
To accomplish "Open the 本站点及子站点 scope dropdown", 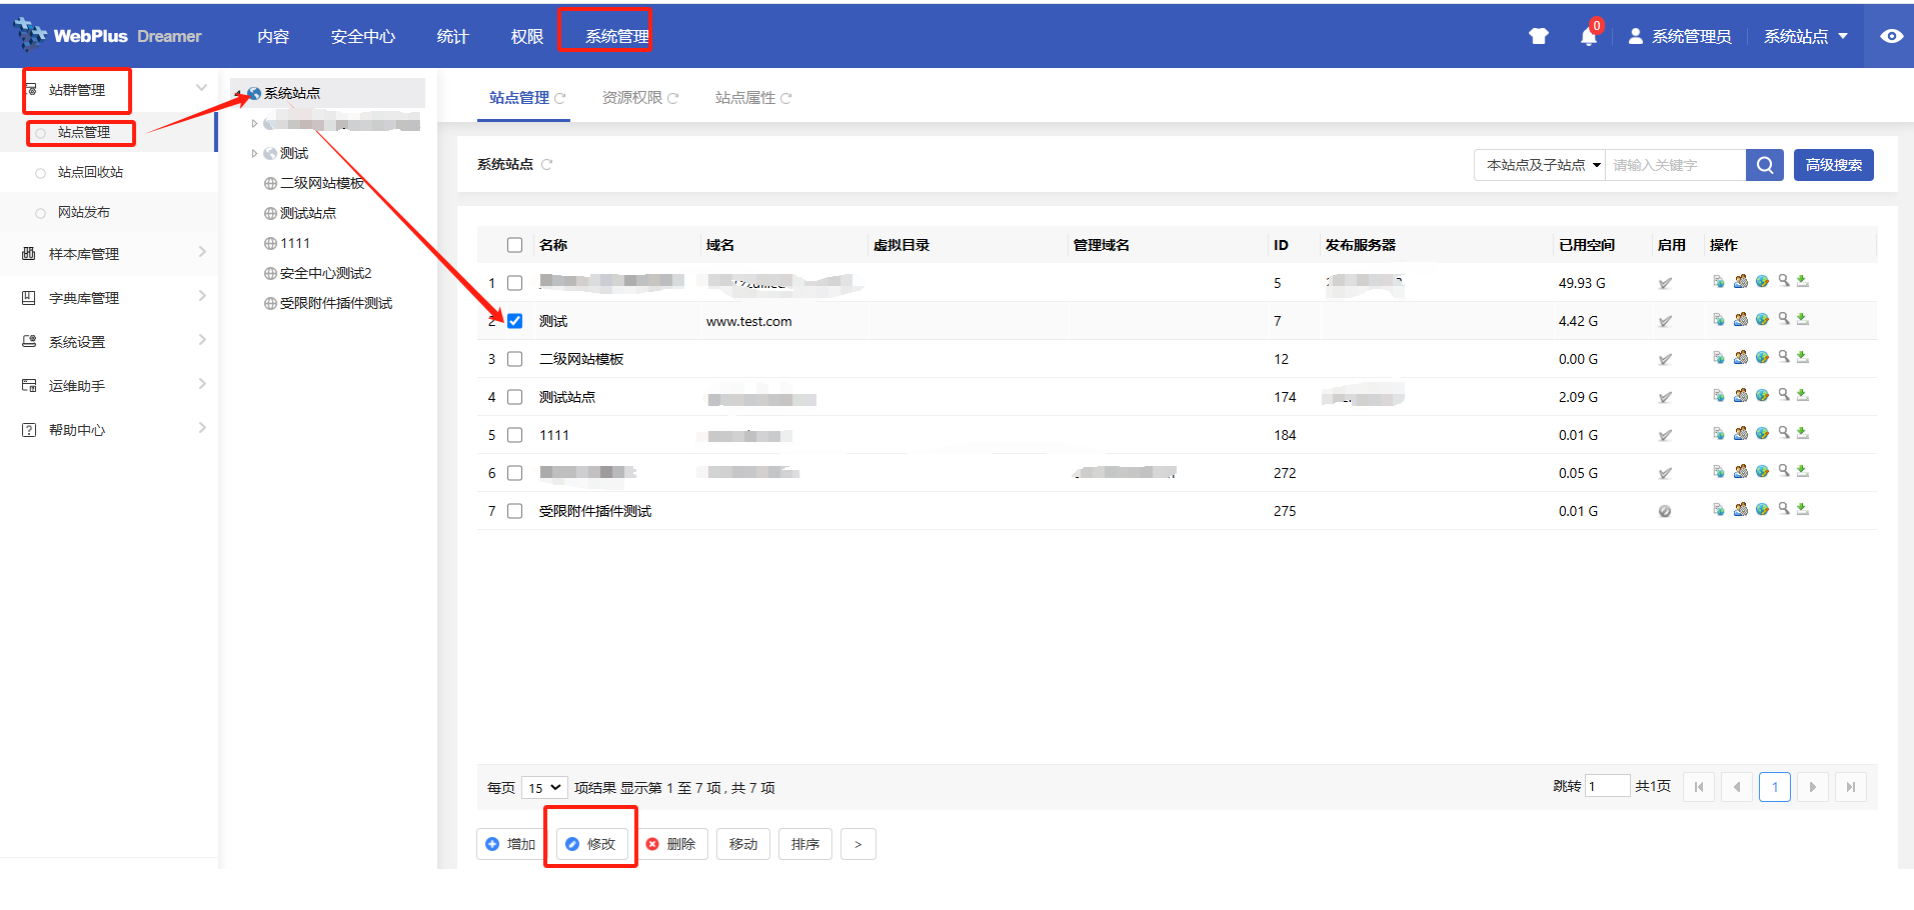I will point(1541,165).
